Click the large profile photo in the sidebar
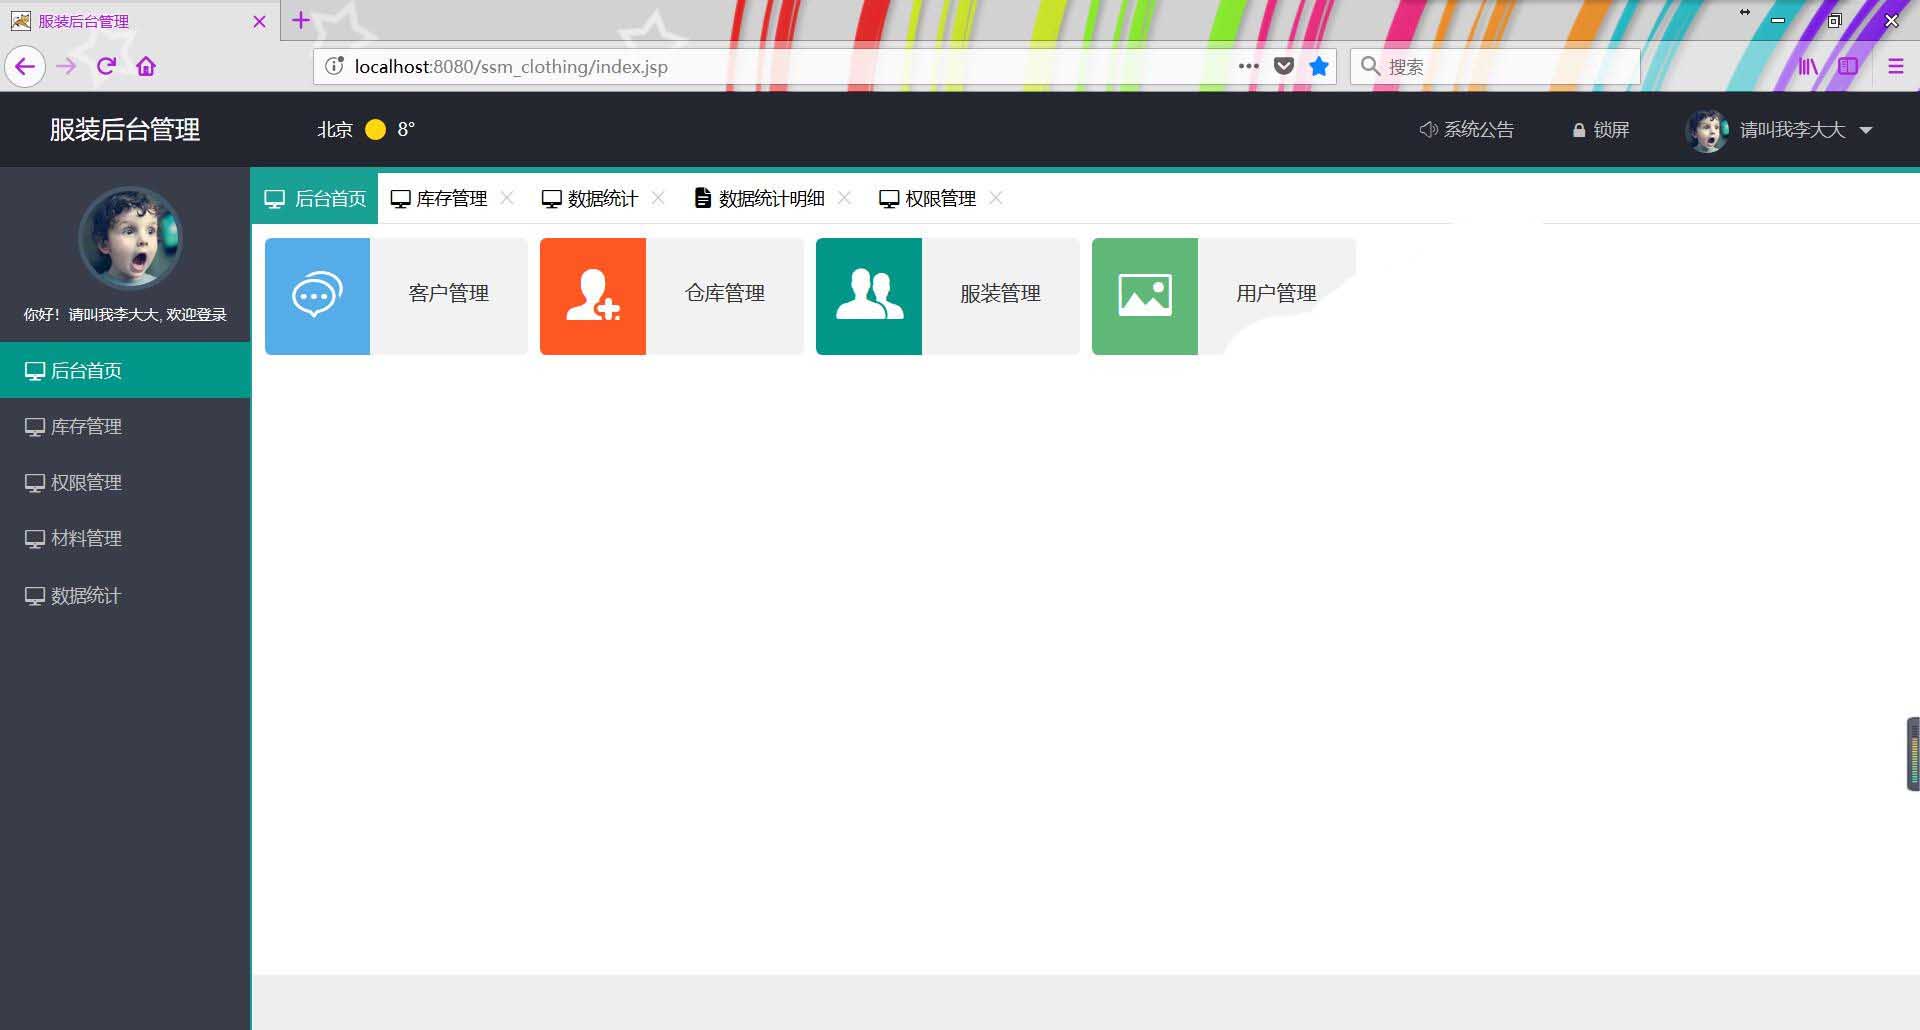The height and width of the screenshot is (1030, 1920). (130, 238)
